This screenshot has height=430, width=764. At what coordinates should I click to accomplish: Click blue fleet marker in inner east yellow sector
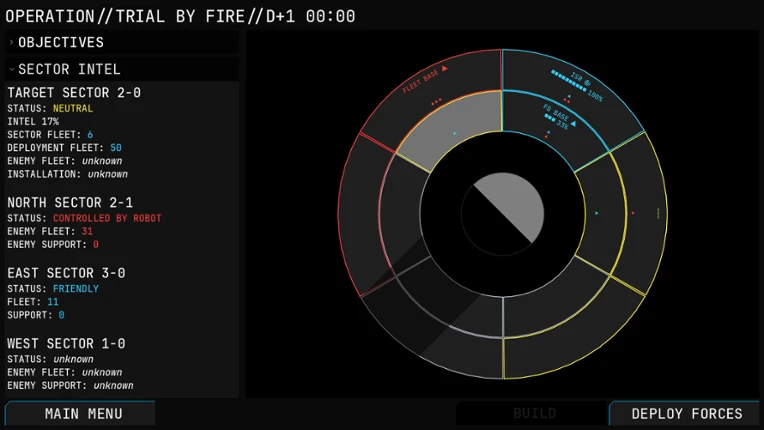(596, 213)
